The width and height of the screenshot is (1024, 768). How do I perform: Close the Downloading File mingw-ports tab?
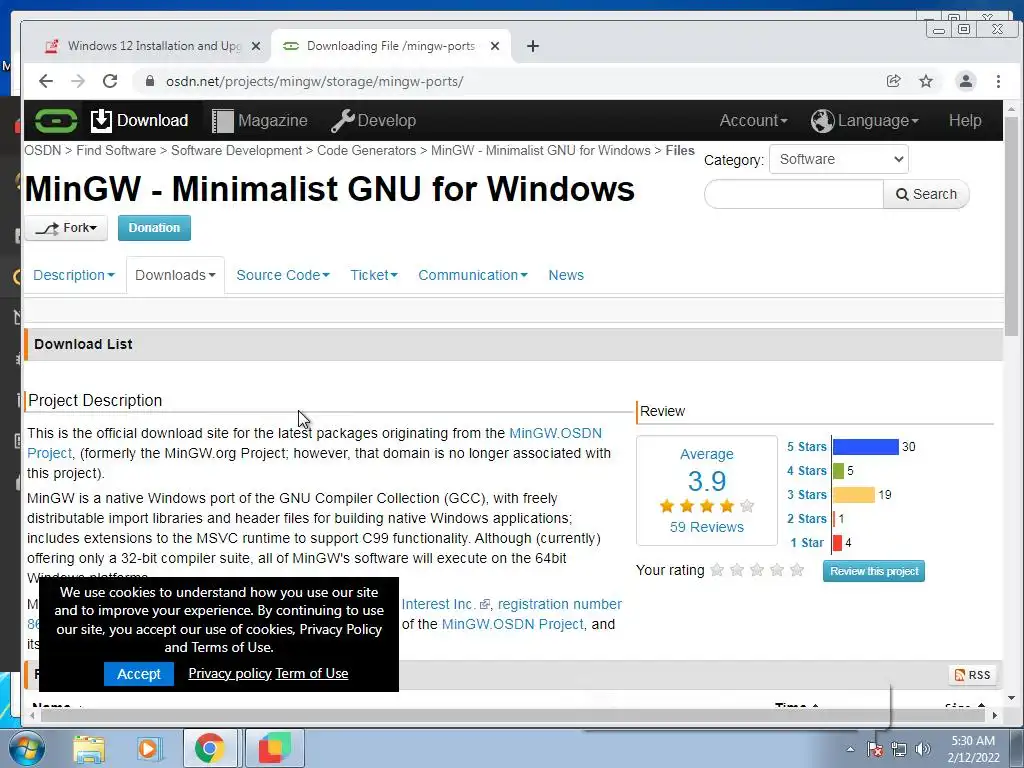pos(495,46)
